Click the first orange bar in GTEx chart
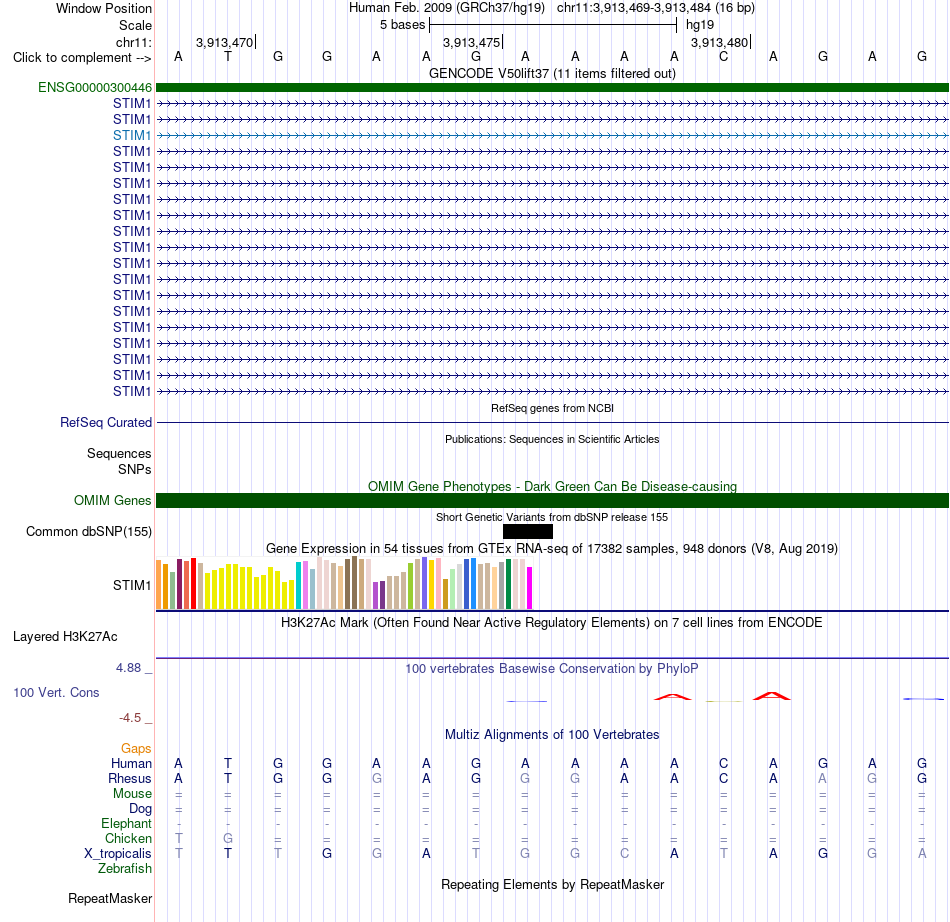 (159, 585)
